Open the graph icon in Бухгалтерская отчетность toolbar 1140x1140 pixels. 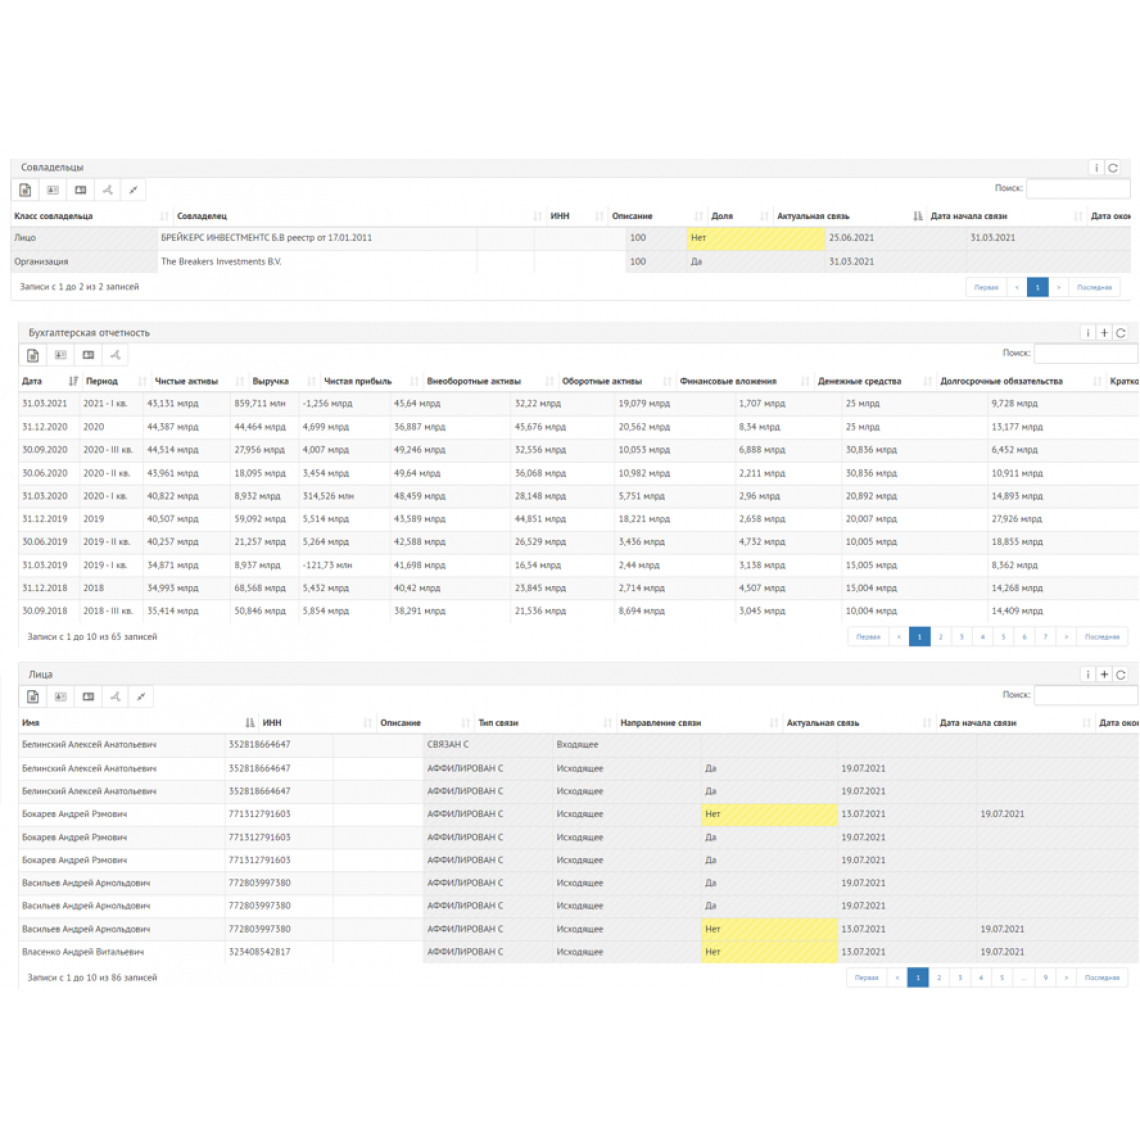(115, 356)
